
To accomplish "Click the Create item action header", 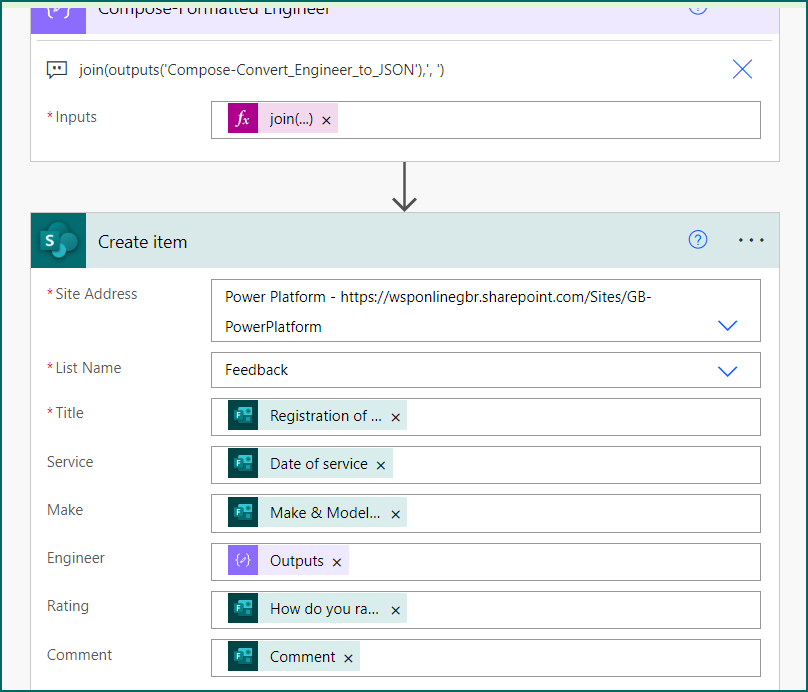I will pyautogui.click(x=405, y=241).
